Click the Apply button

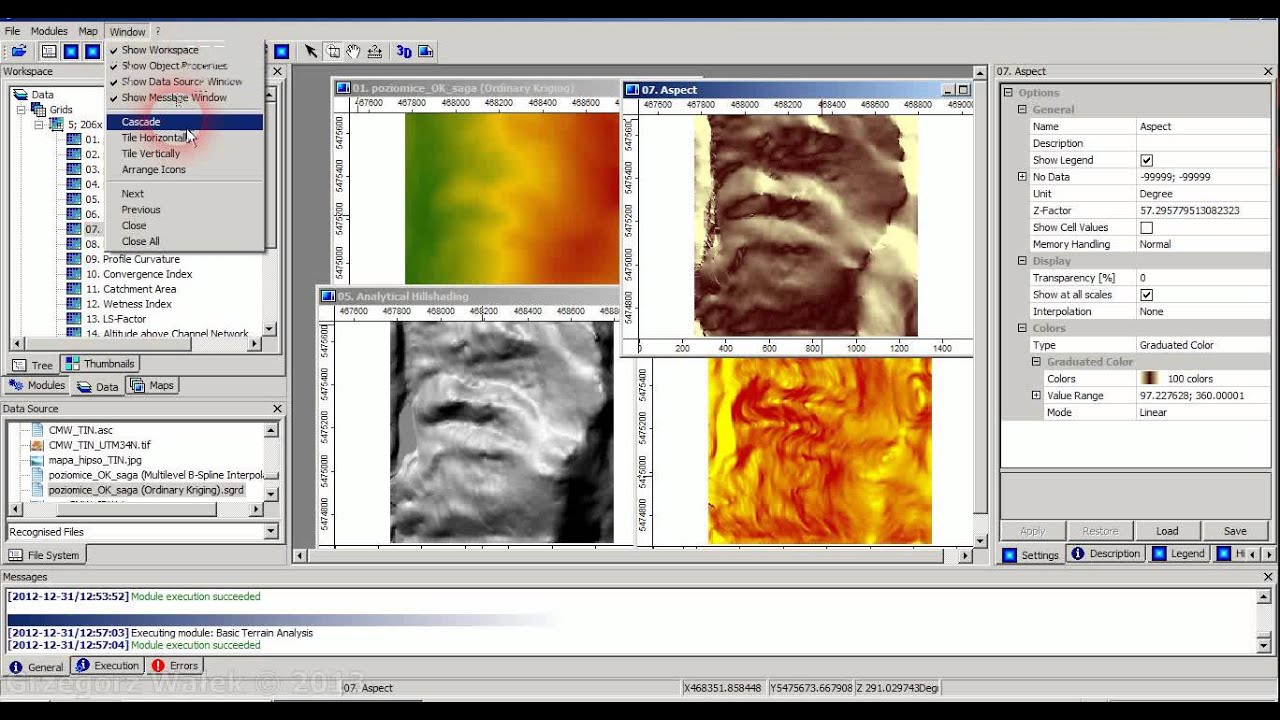tap(1032, 531)
